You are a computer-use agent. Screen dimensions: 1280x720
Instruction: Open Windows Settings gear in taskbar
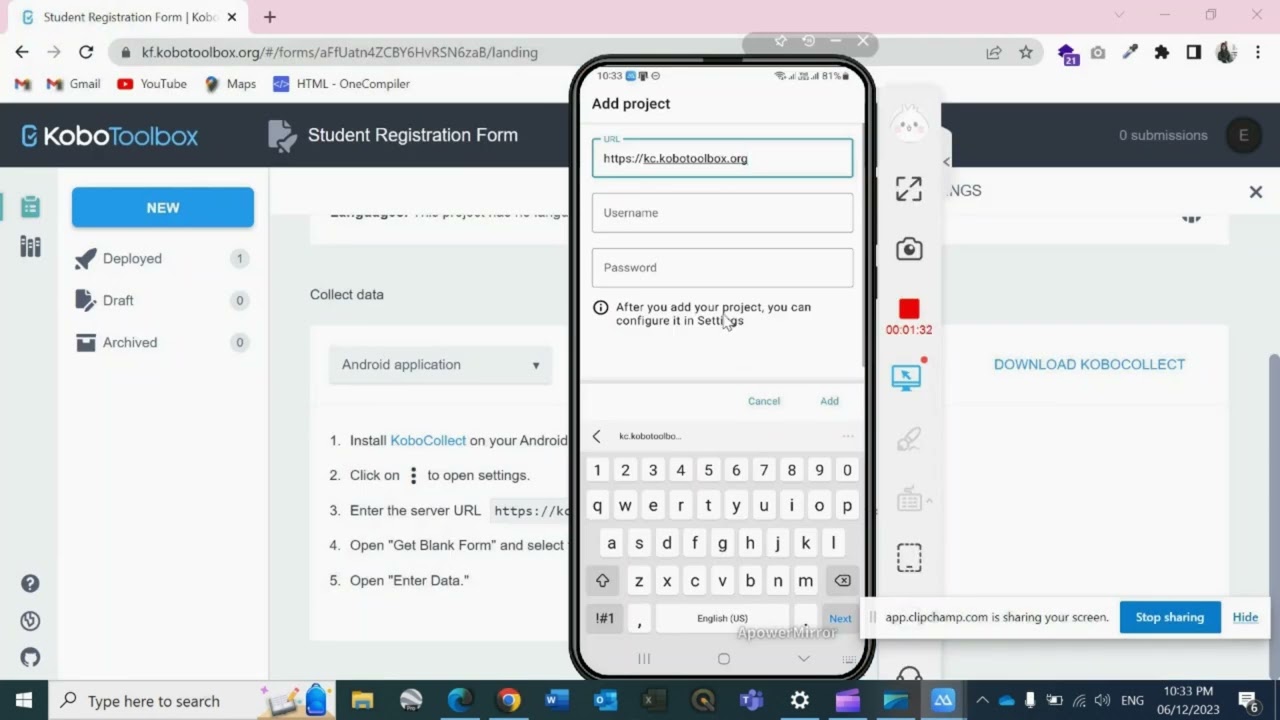tap(799, 700)
